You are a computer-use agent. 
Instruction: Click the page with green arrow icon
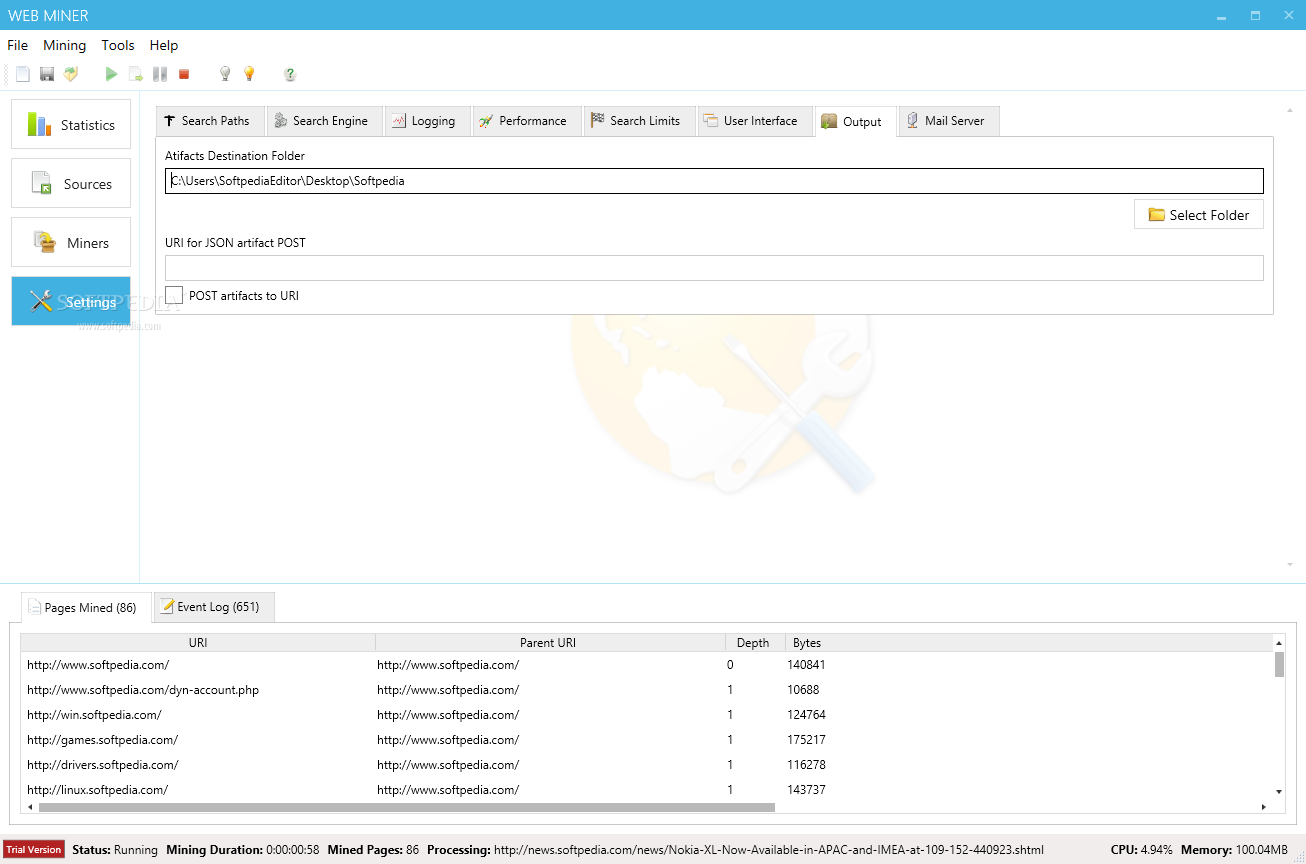tap(136, 74)
